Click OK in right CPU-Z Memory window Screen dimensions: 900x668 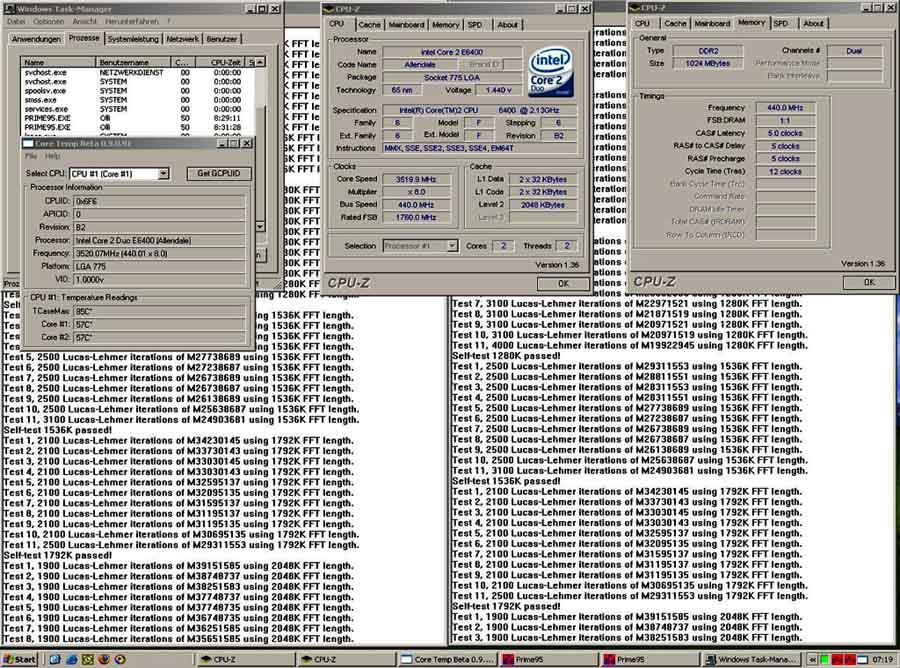point(870,282)
